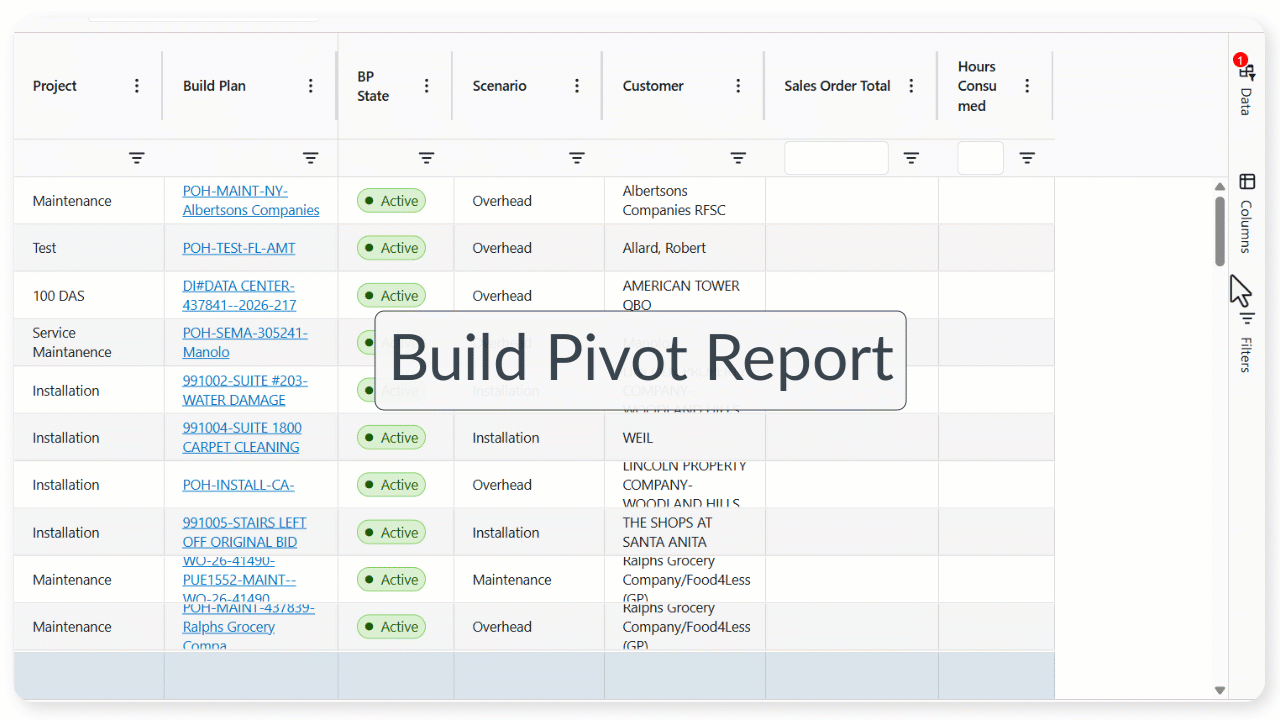
Task: Open the filter icon under Project
Action: [137, 158]
